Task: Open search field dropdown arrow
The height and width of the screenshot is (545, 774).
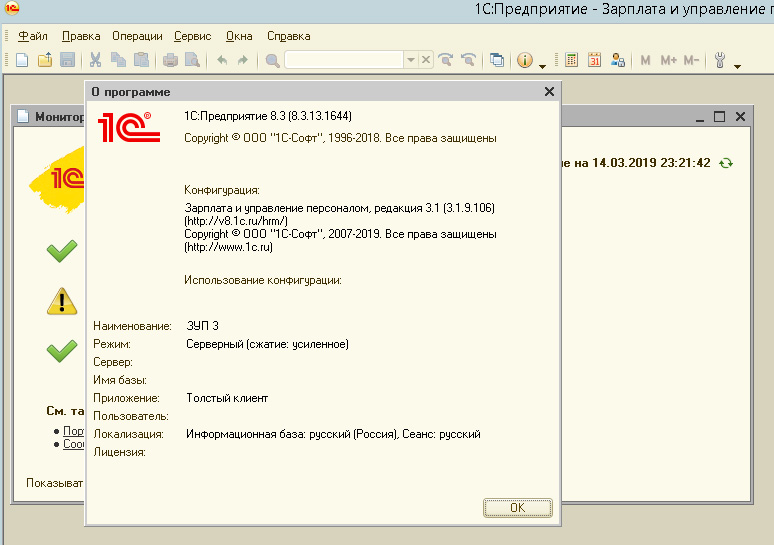Action: pos(411,60)
